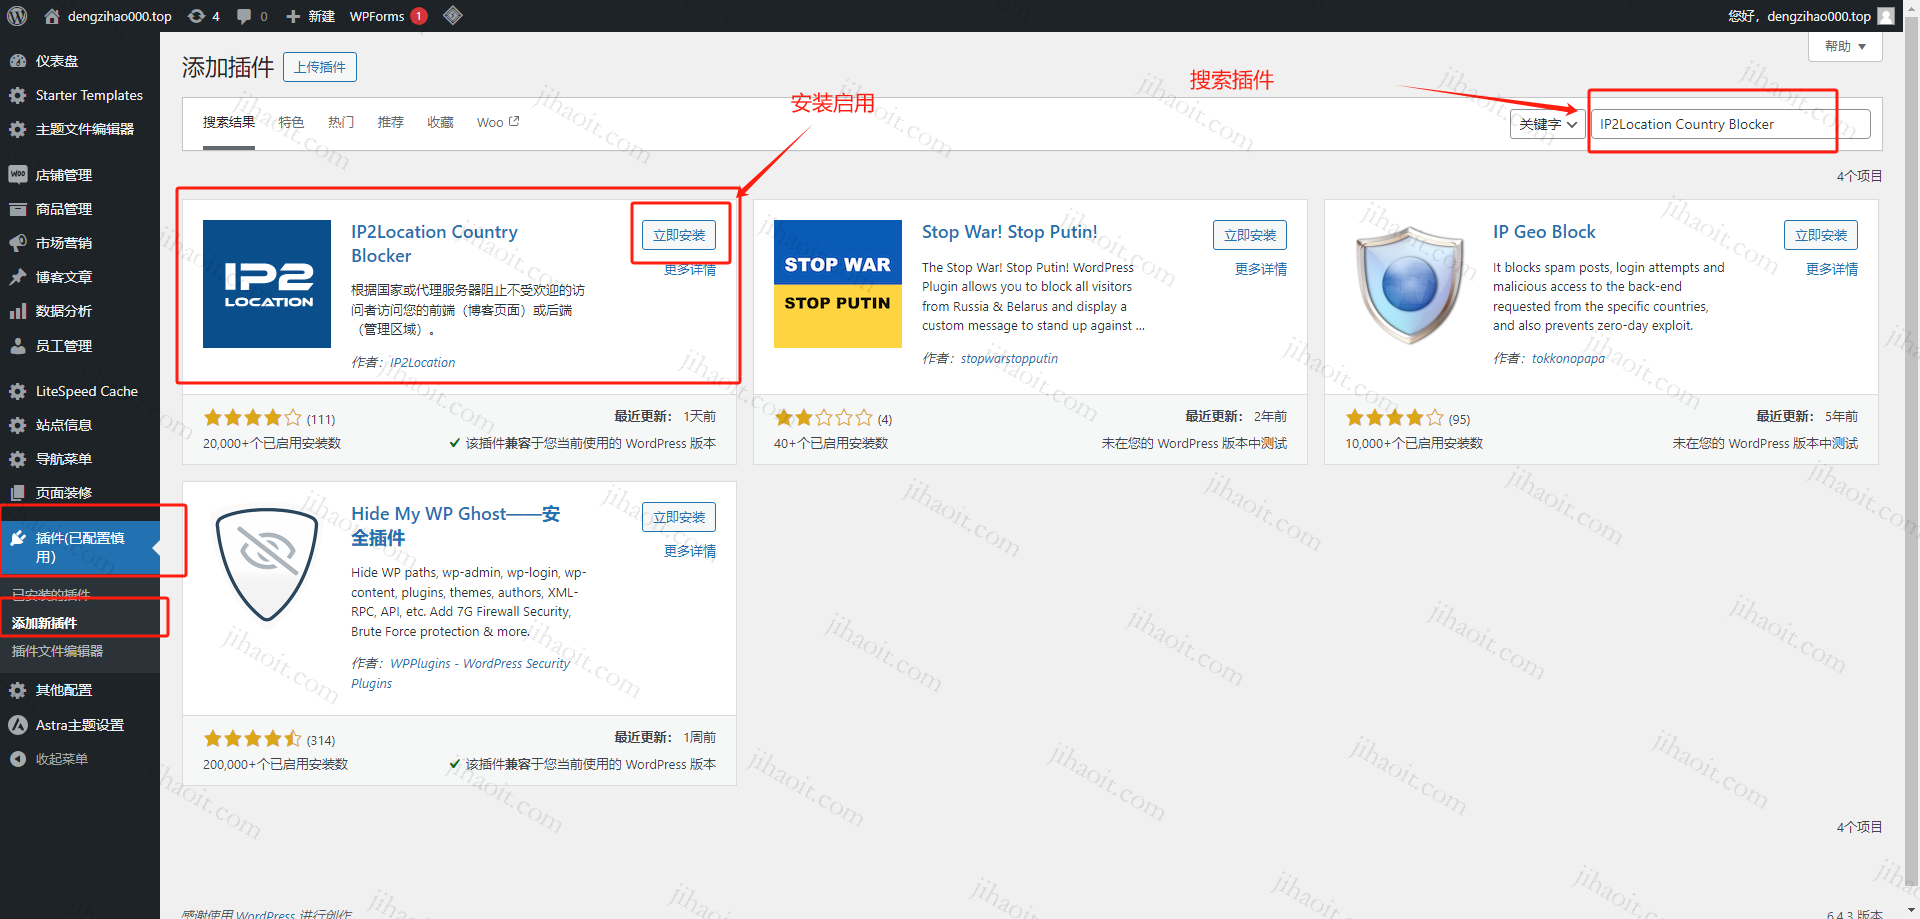Open the Woo tab link
Screen dimensions: 1920x919
click(498, 122)
